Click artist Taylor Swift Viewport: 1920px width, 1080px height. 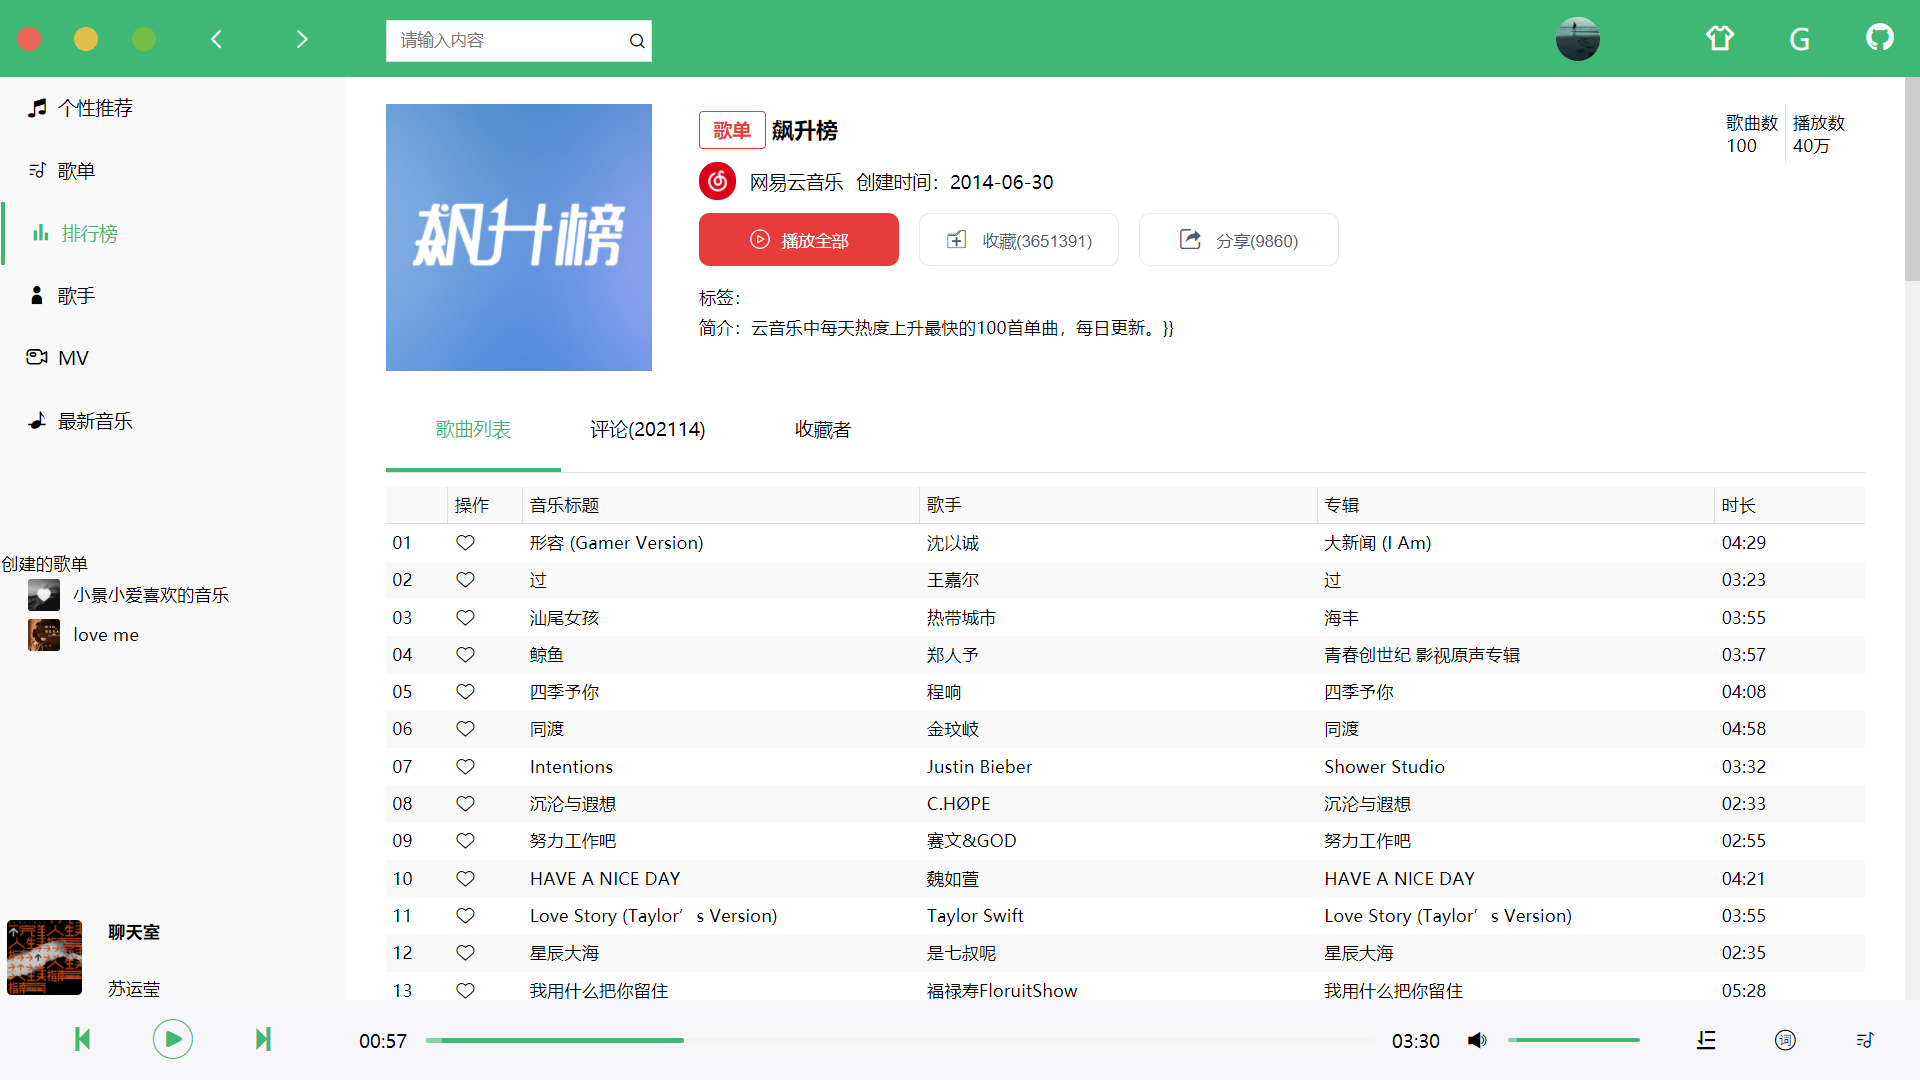pyautogui.click(x=975, y=916)
